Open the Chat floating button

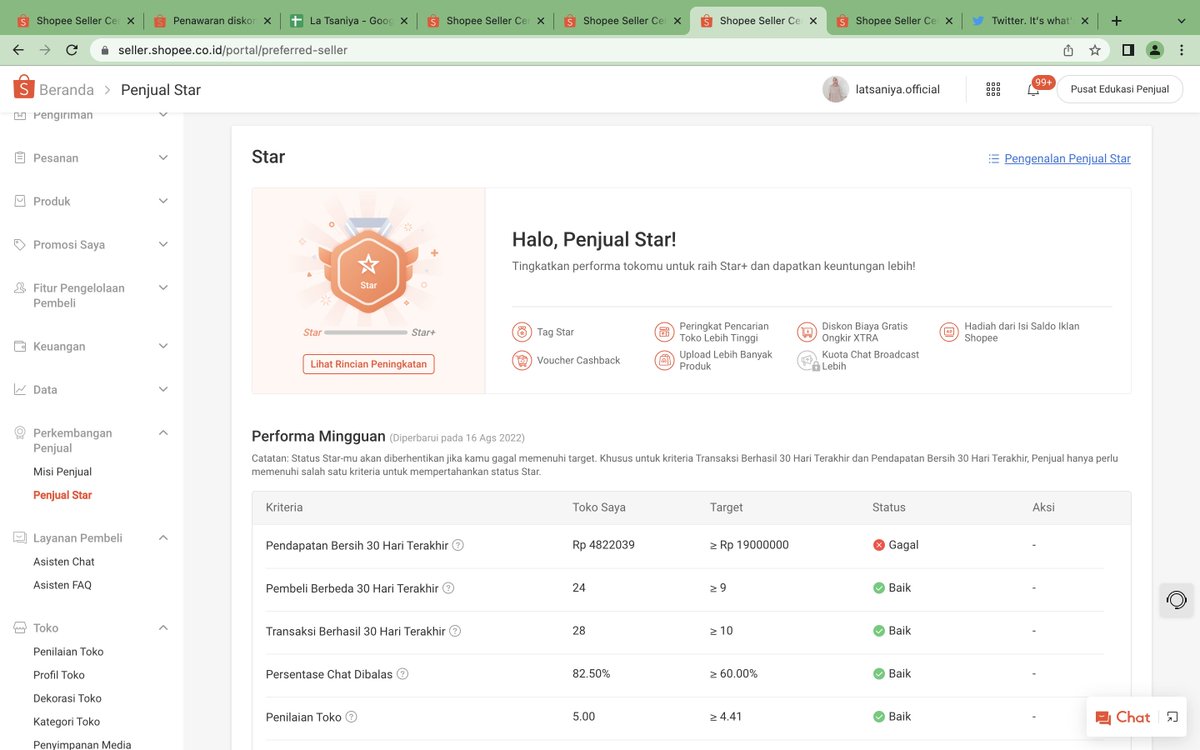[1123, 717]
